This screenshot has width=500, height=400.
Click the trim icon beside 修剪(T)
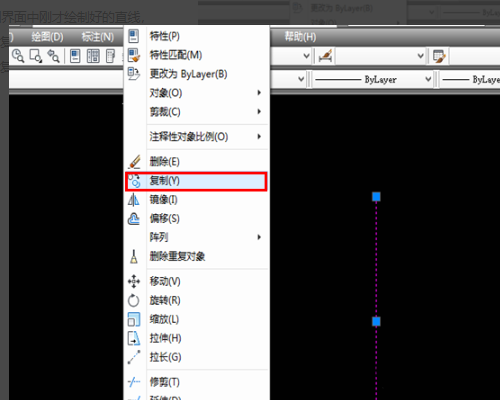point(134,382)
